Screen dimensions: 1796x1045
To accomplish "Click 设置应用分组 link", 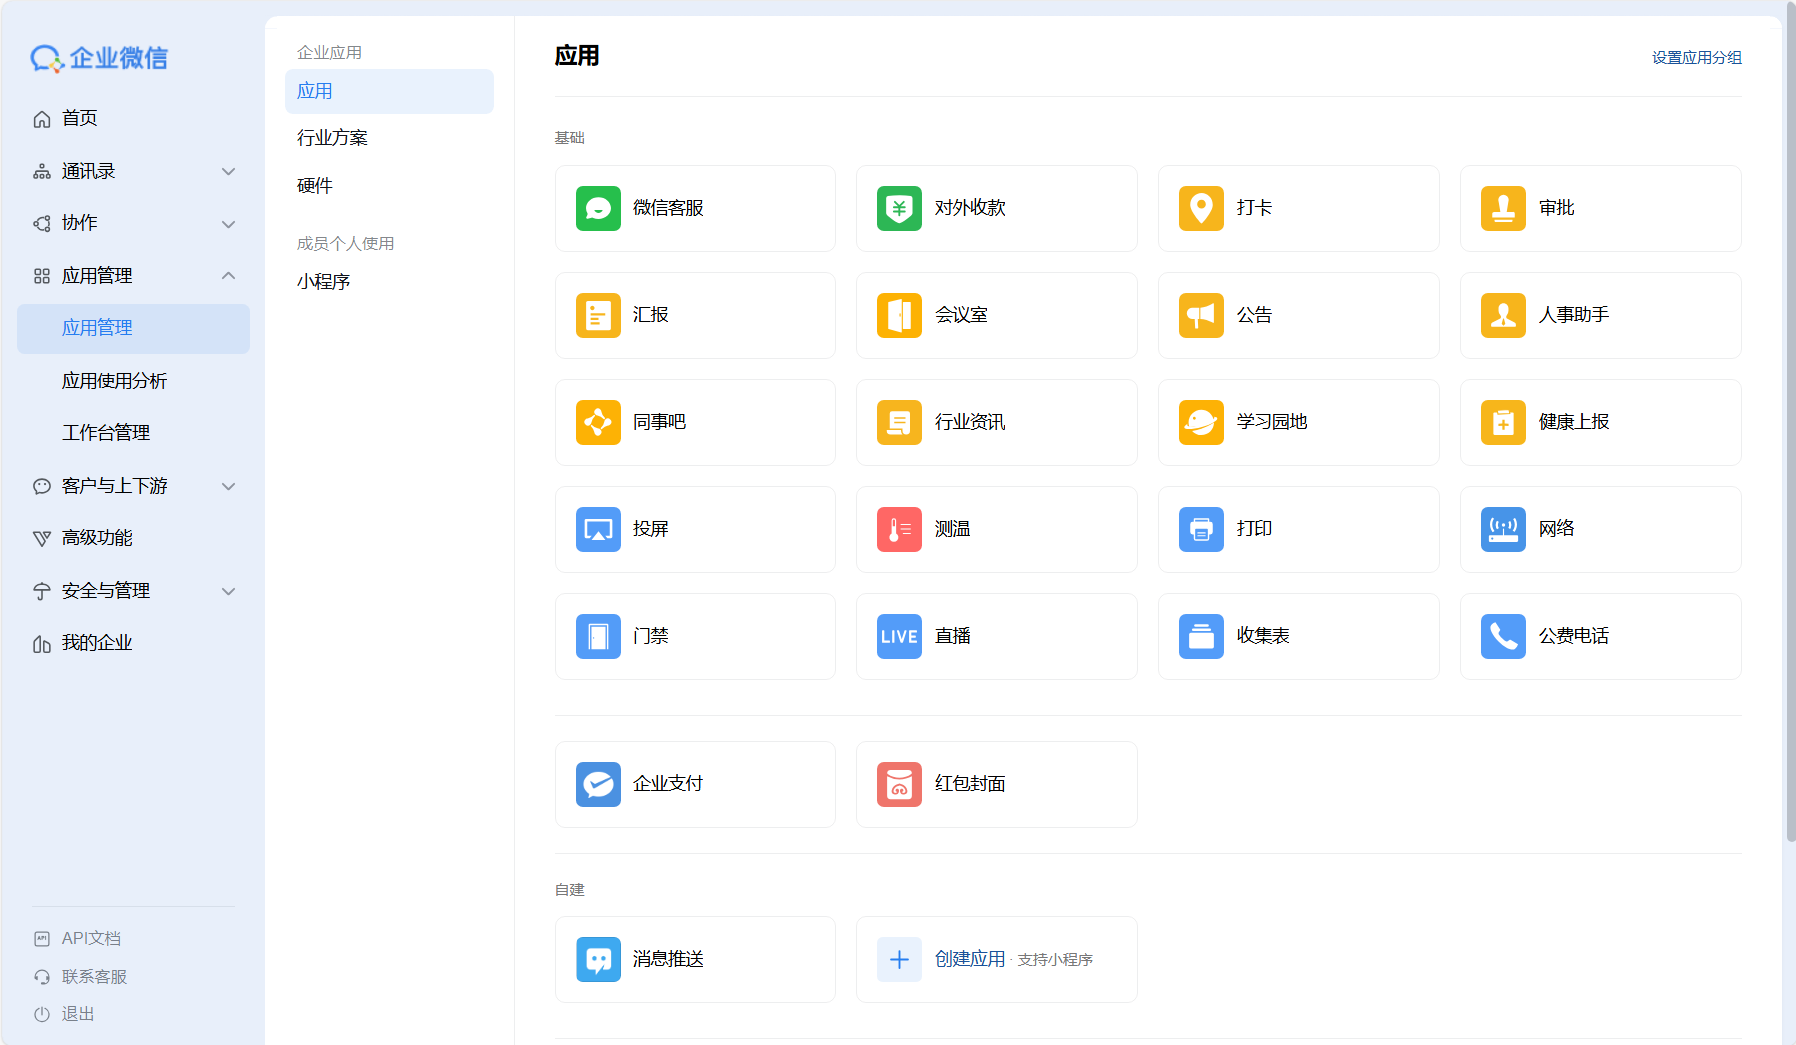I will [x=1696, y=58].
